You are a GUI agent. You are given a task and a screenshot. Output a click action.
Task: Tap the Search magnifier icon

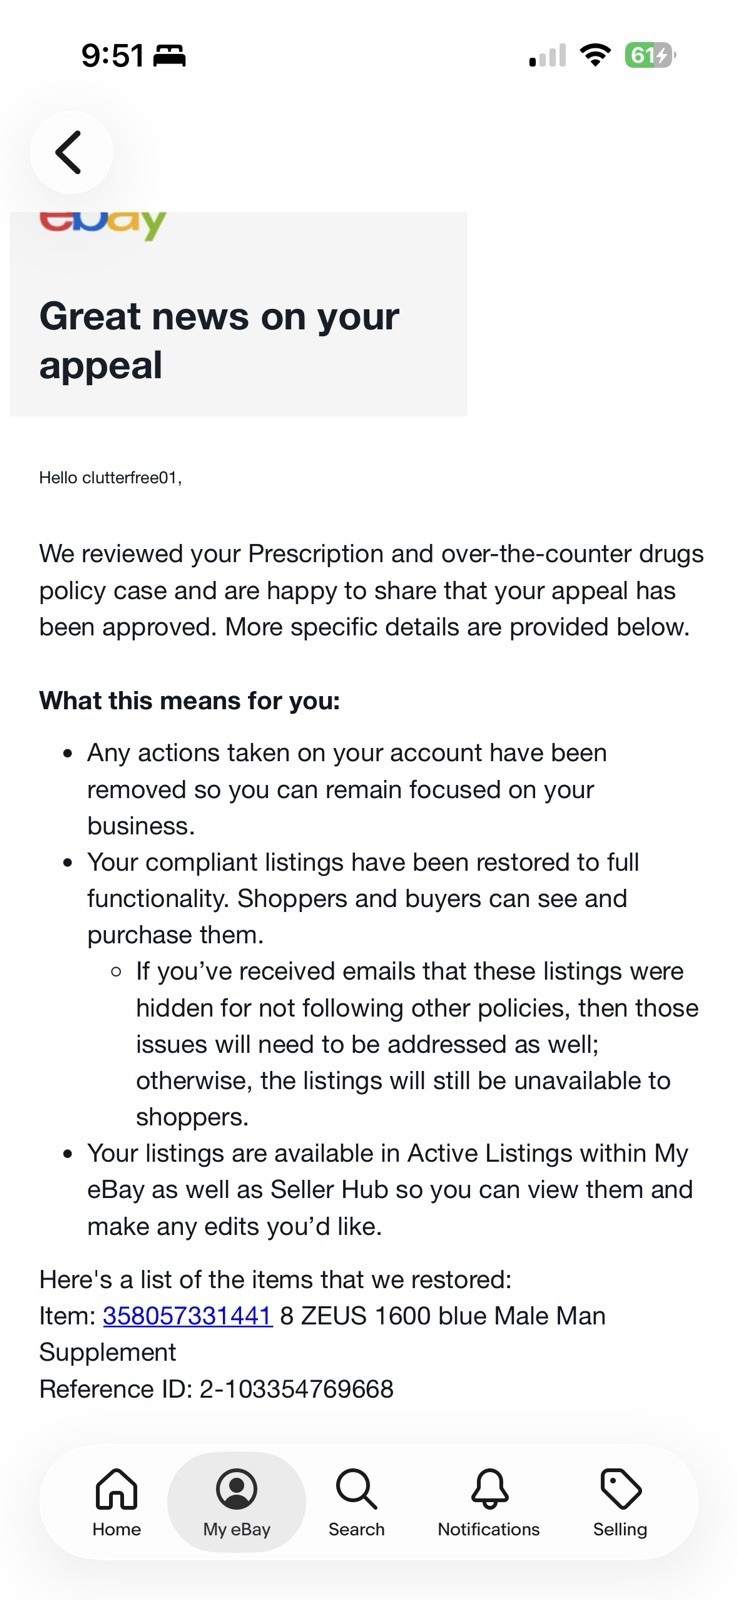coord(356,1488)
